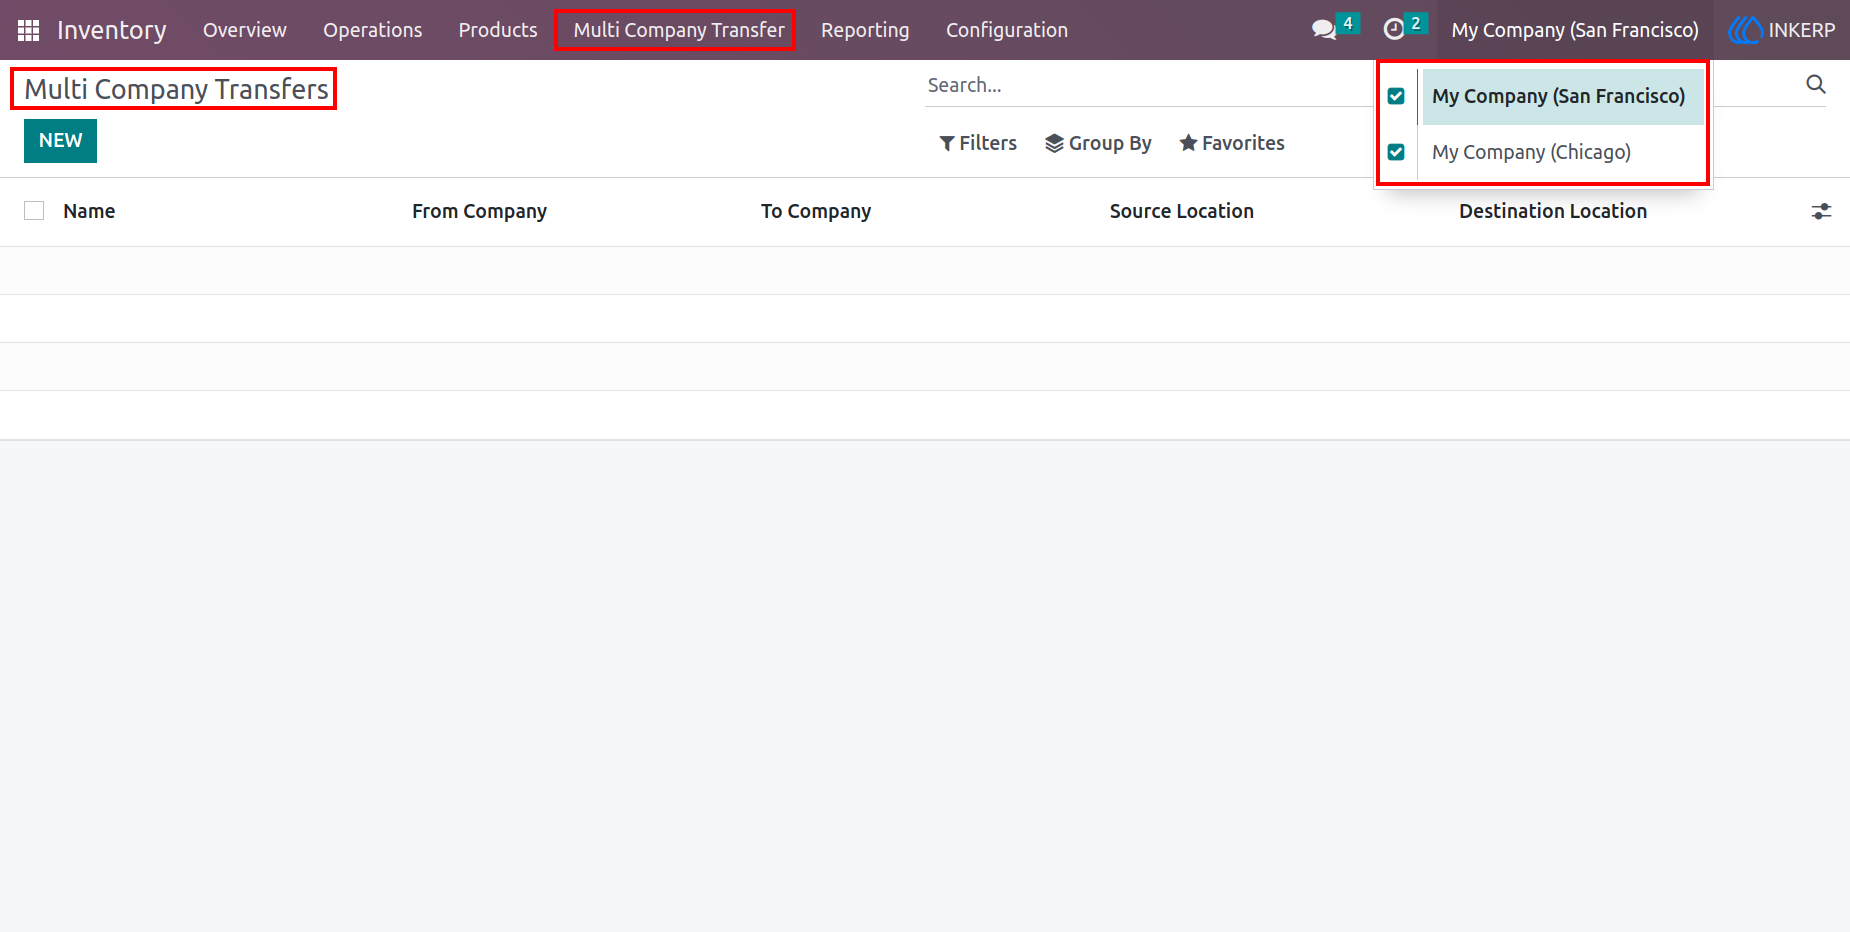The width and height of the screenshot is (1850, 932).
Task: Open the Reporting menu
Action: pos(865,30)
